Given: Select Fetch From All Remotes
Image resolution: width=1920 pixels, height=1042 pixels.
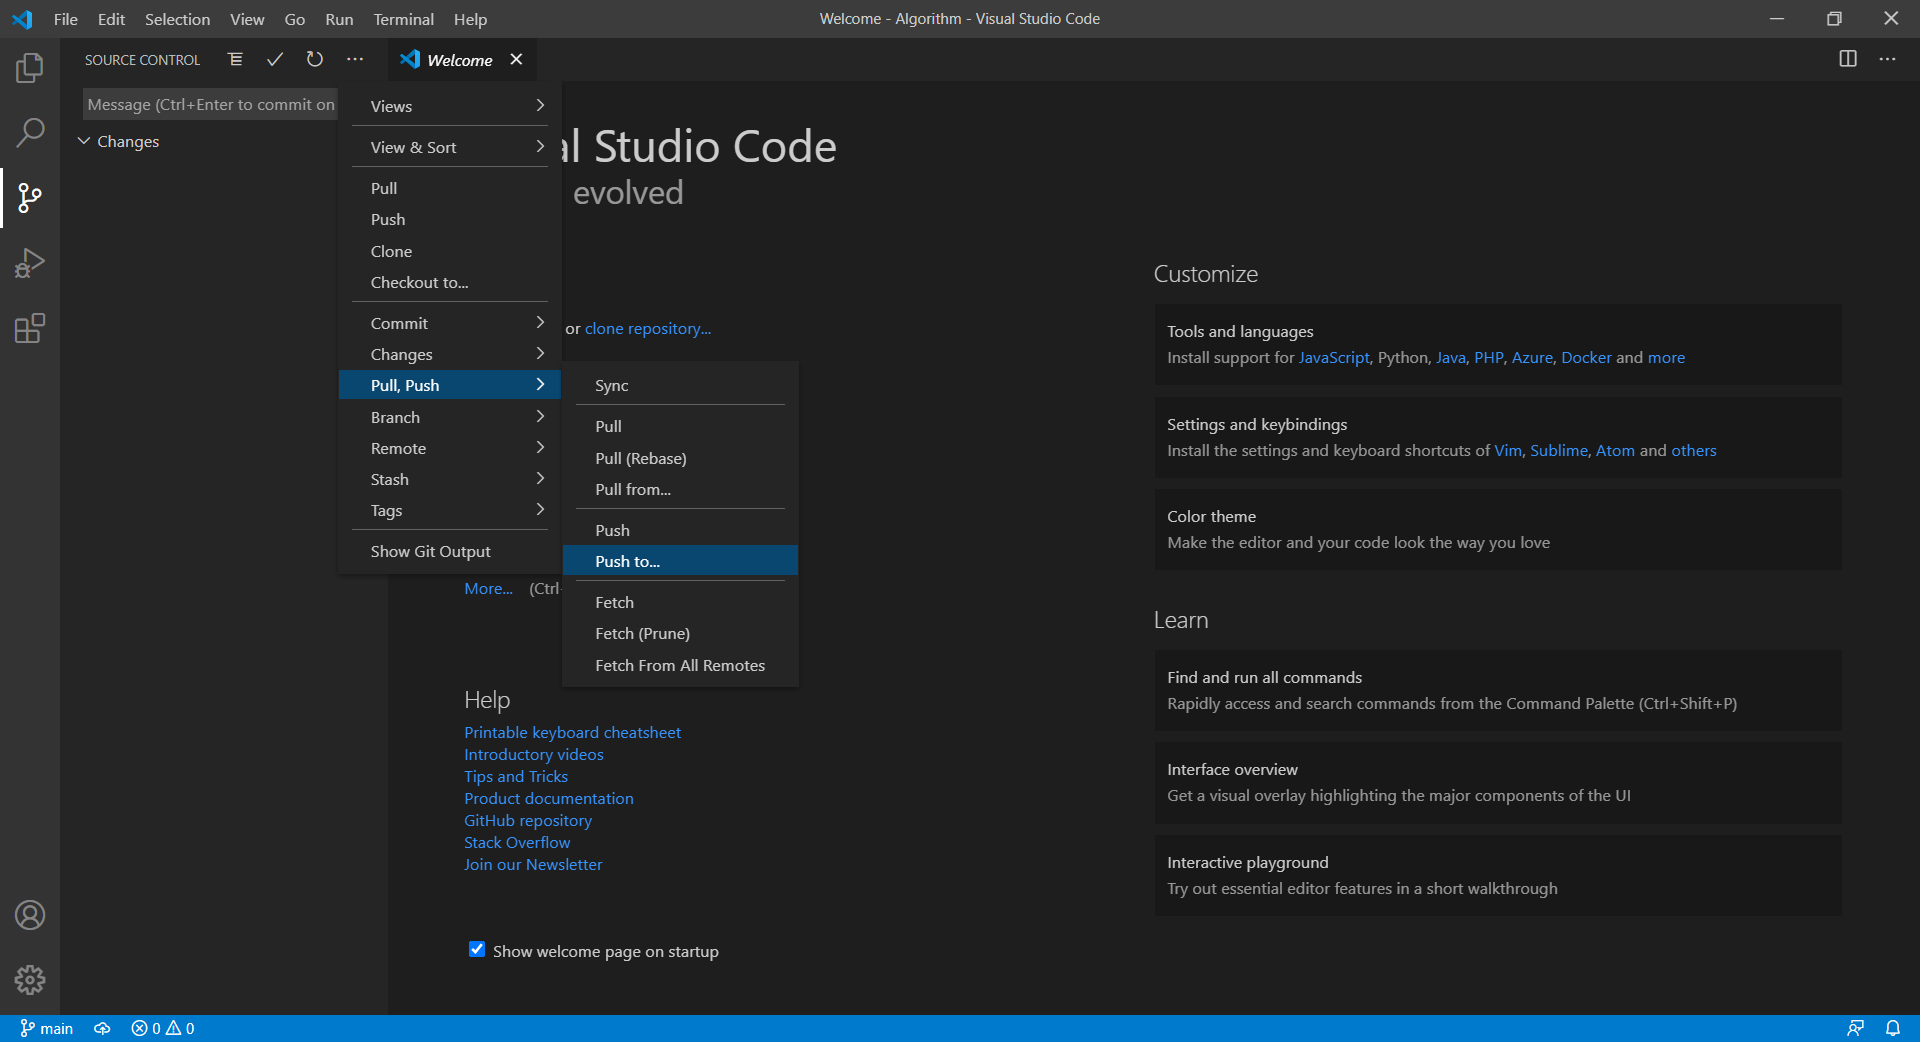Looking at the screenshot, I should (x=680, y=665).
